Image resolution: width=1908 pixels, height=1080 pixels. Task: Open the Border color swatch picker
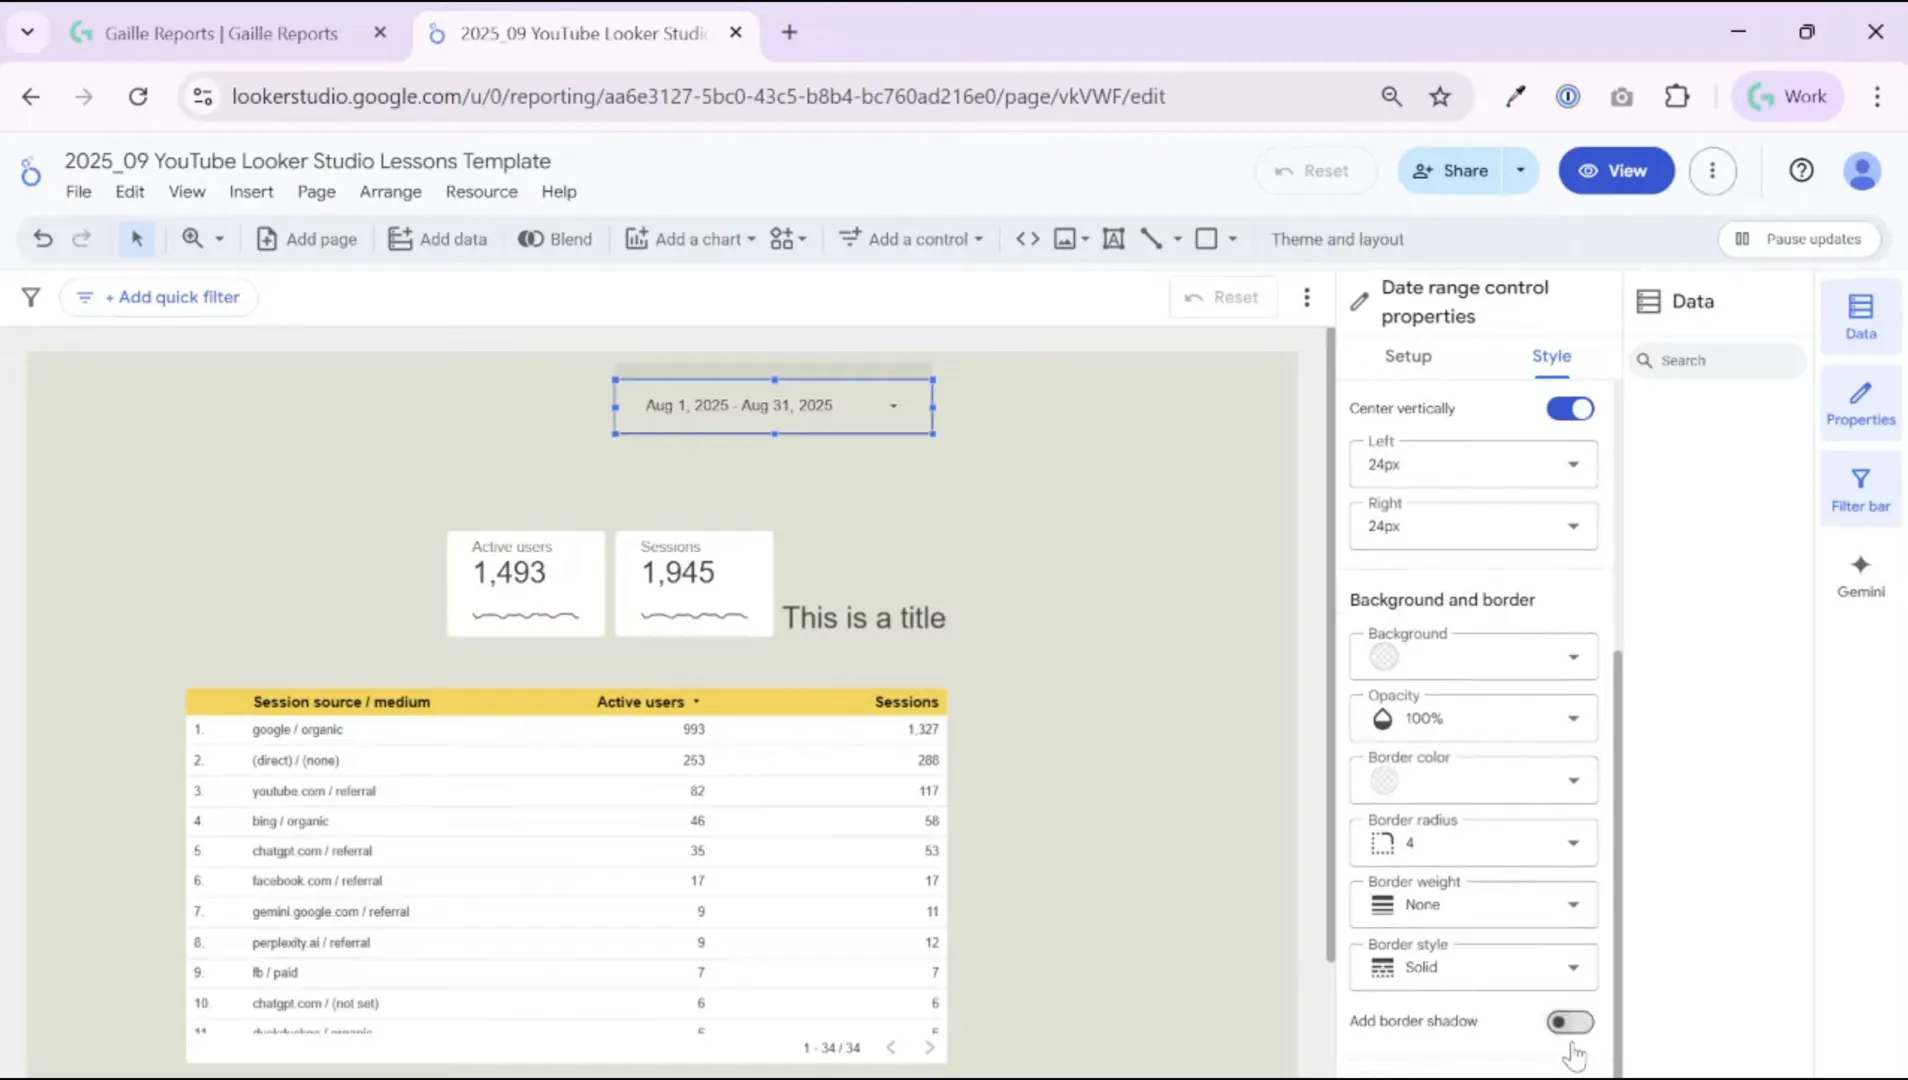[1383, 780]
